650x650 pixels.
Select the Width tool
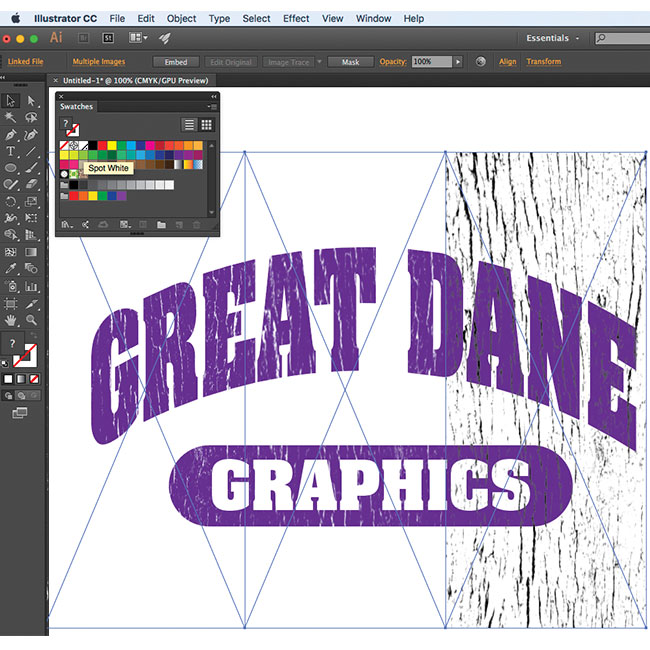[x=10, y=218]
